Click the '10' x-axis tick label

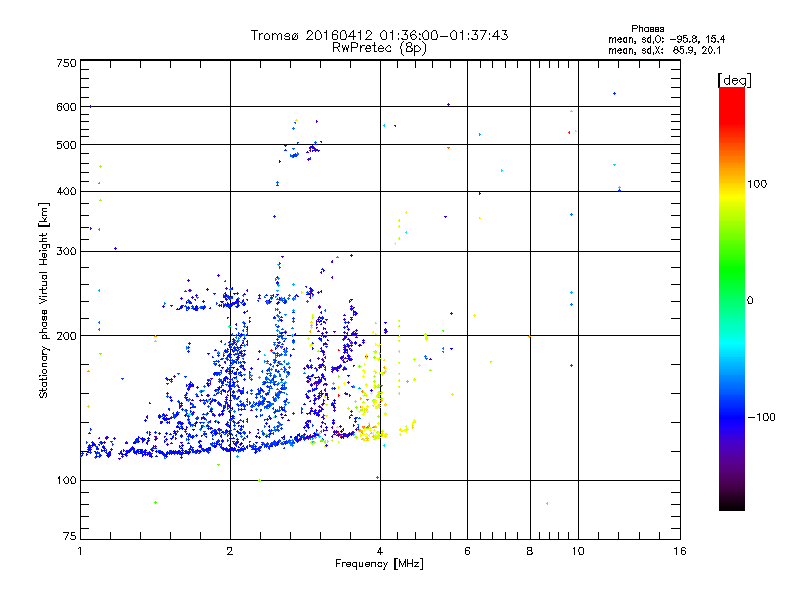578,551
